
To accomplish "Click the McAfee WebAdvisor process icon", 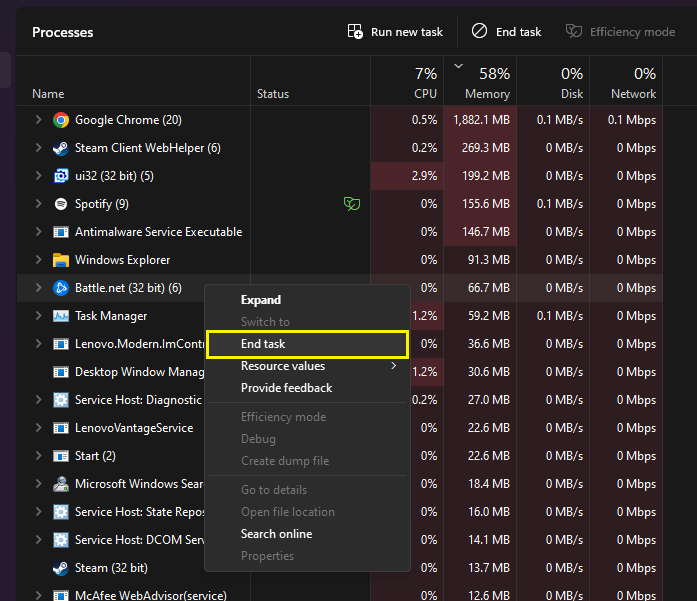I will click(x=61, y=595).
